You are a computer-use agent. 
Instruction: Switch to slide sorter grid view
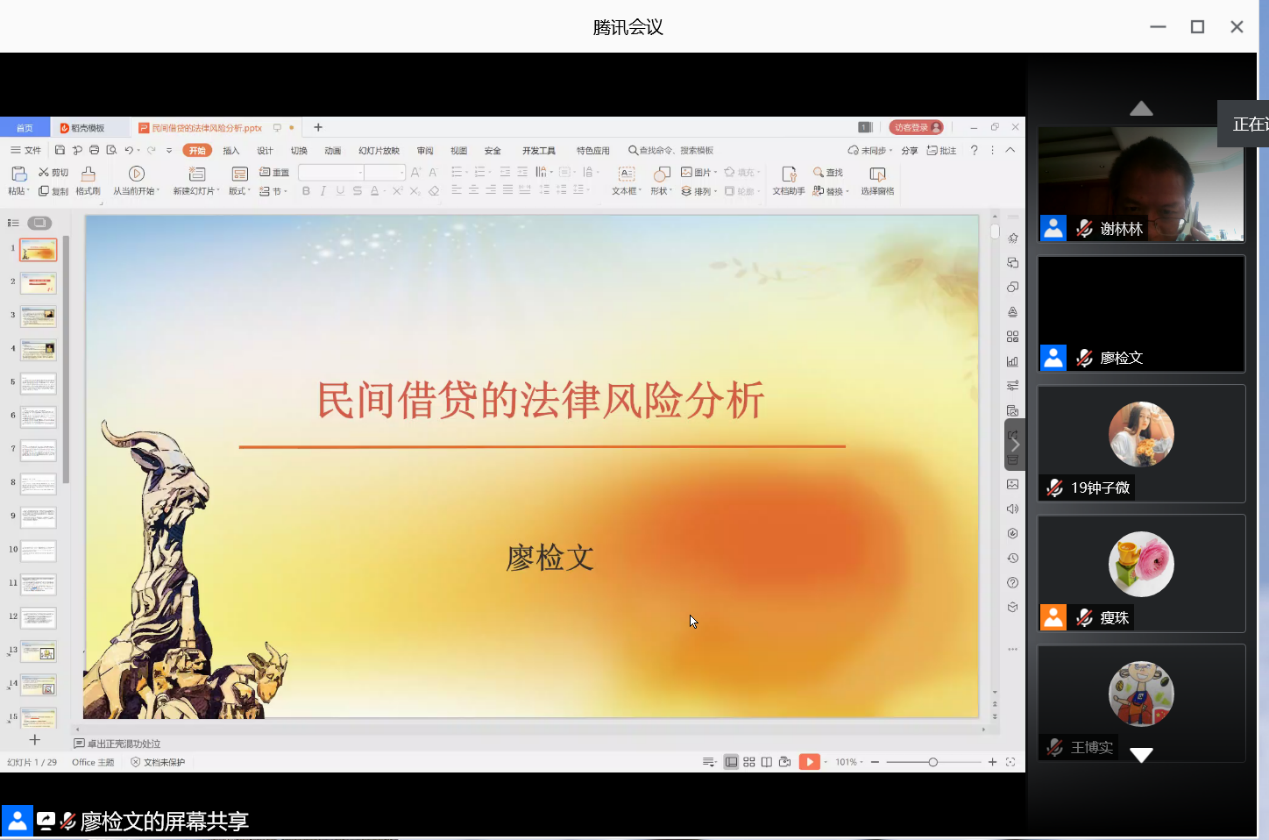click(x=749, y=762)
